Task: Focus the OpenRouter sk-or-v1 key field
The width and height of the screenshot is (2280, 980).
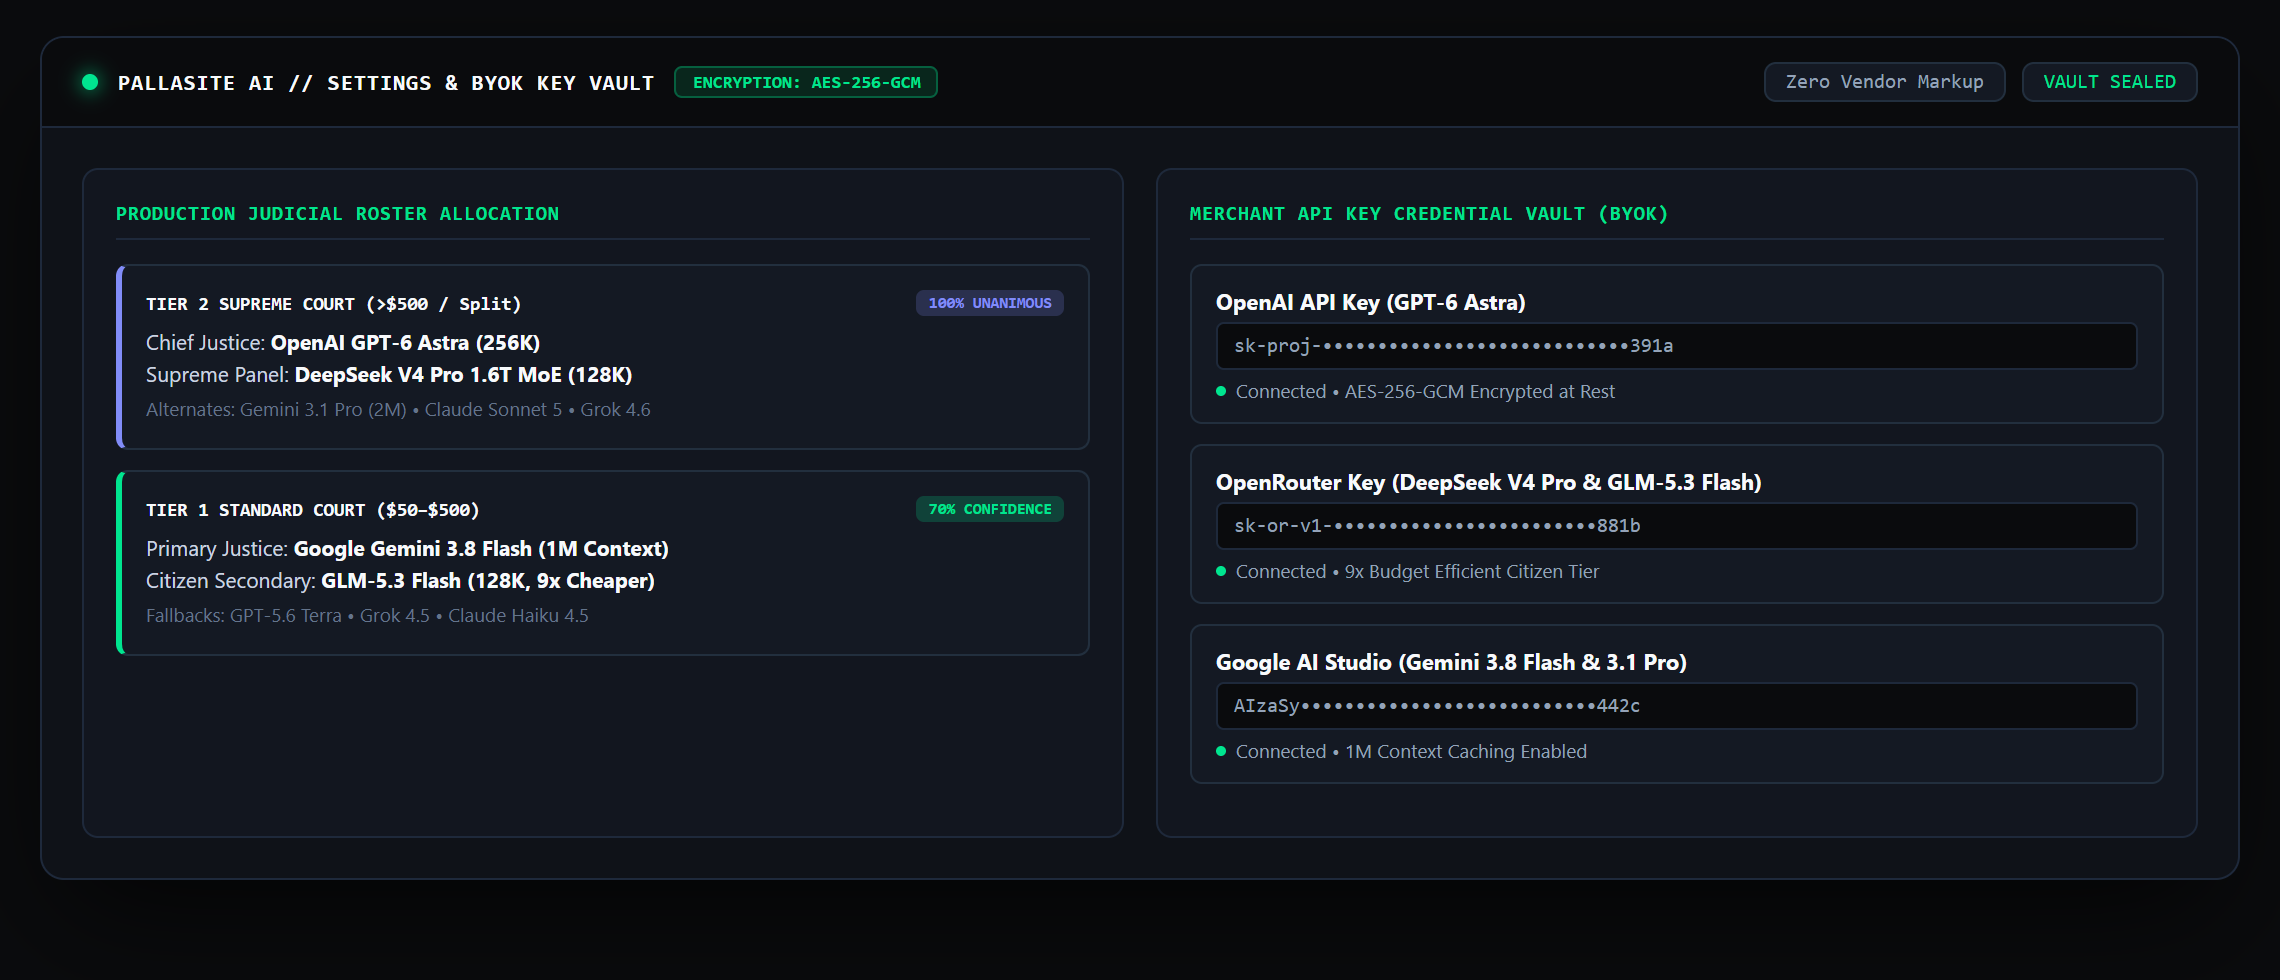Action: coord(1676,526)
